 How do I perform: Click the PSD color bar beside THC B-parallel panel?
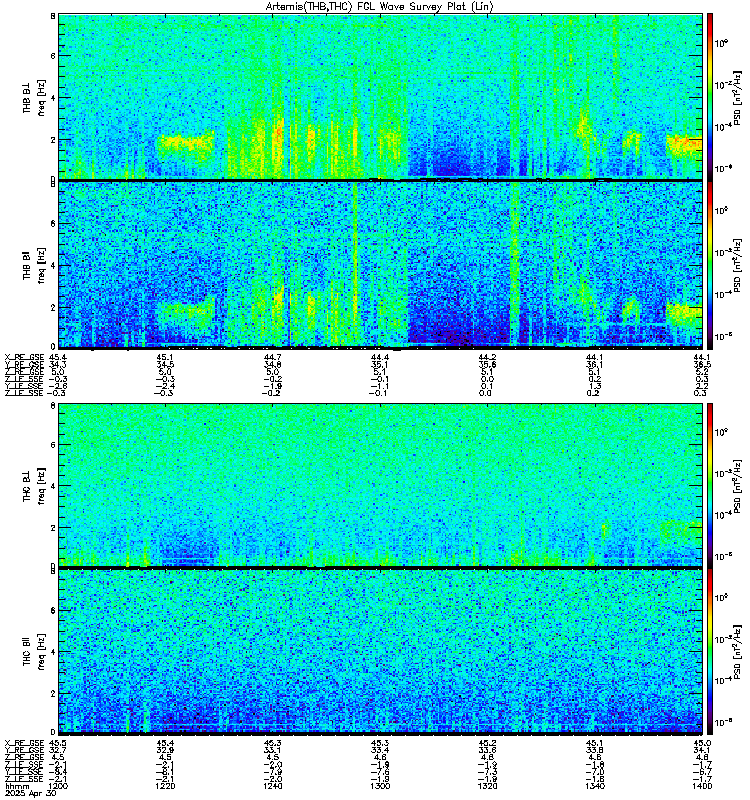pyautogui.click(x=710, y=651)
